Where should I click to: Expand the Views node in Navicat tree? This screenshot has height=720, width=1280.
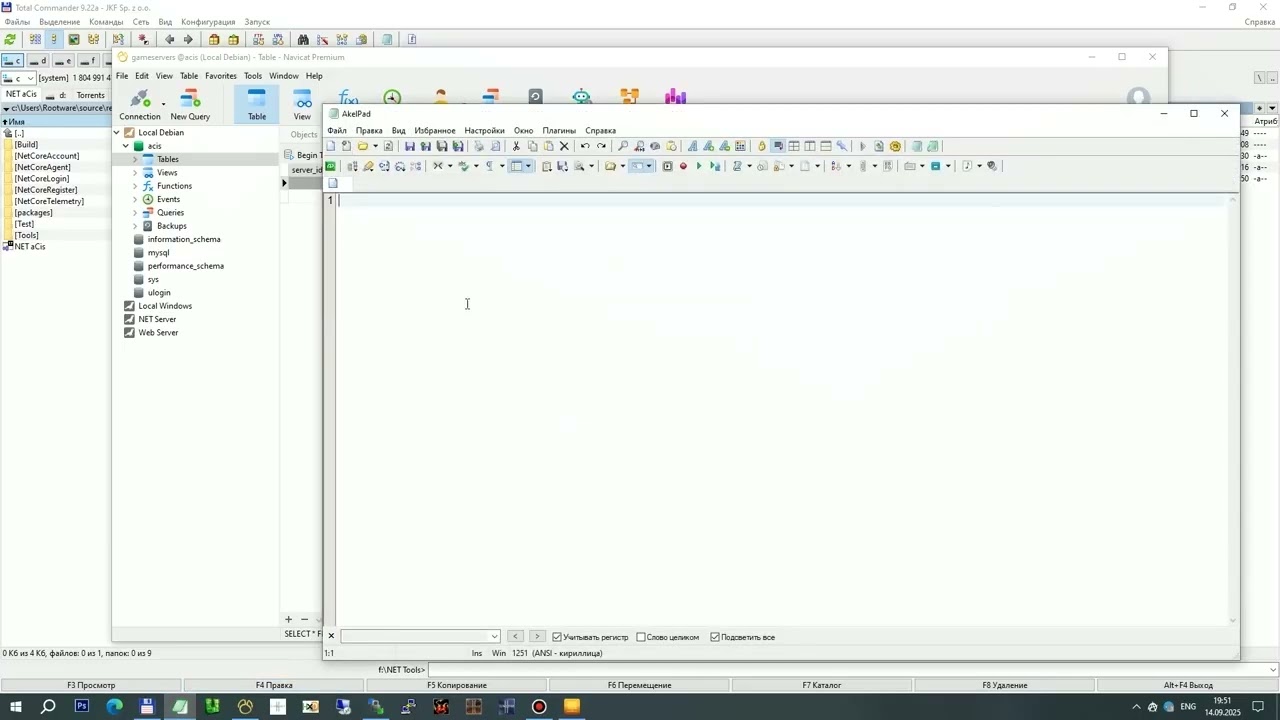[x=135, y=172]
